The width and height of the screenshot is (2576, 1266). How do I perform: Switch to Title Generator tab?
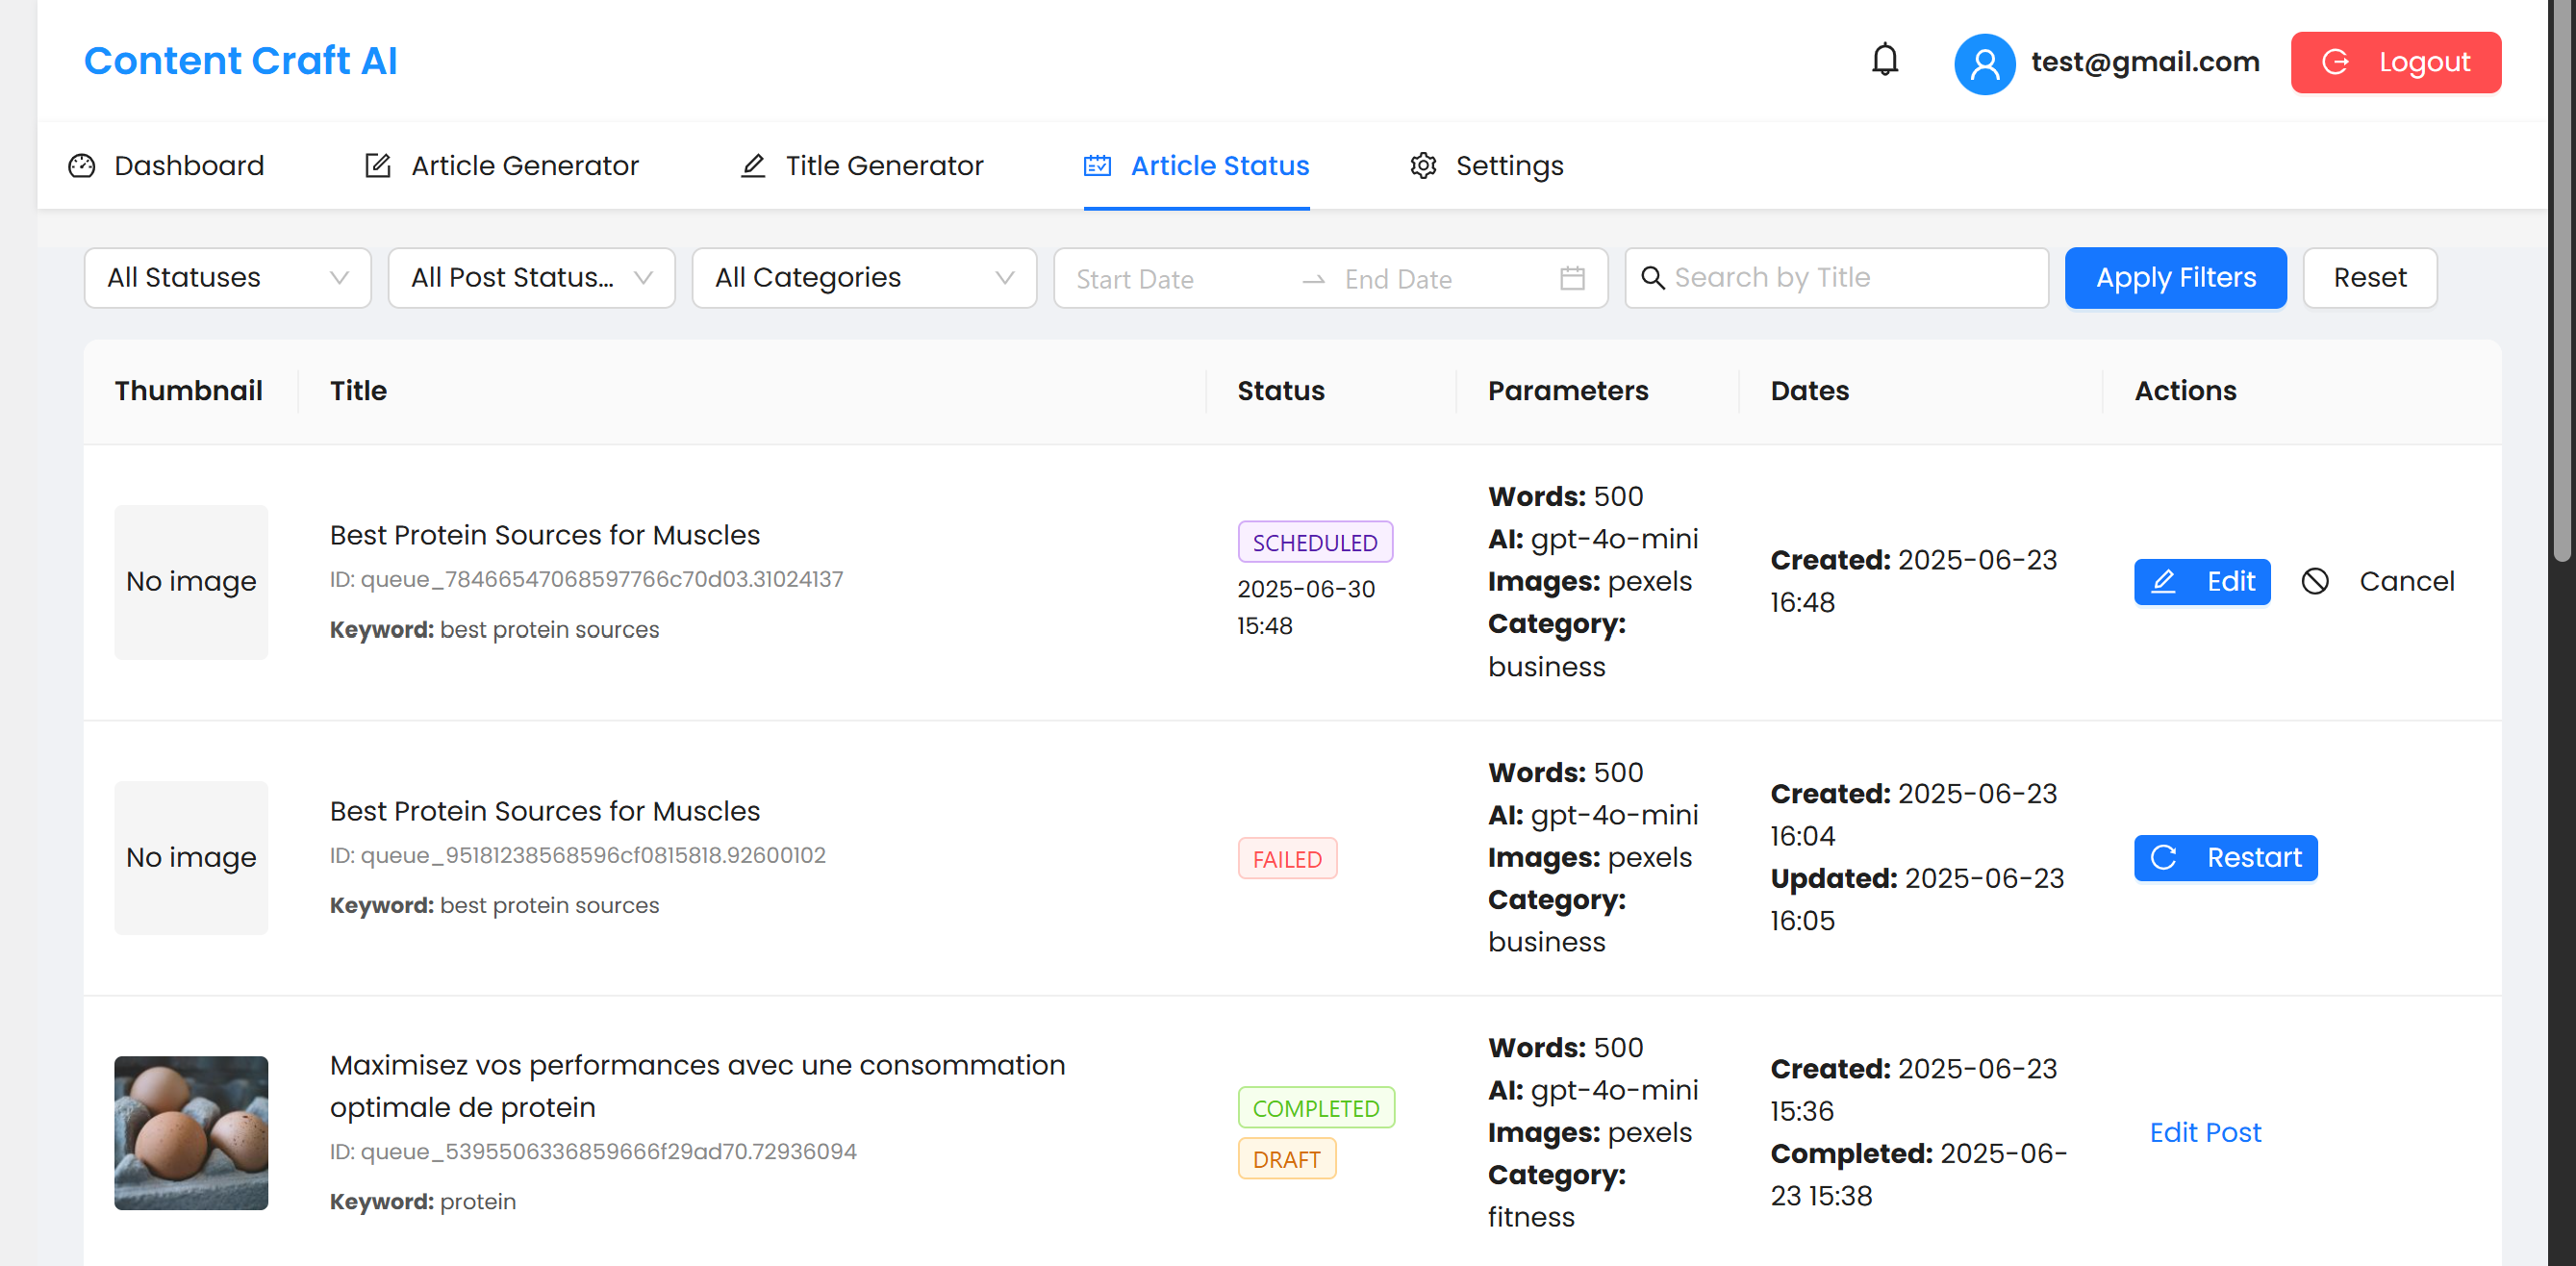coord(861,166)
